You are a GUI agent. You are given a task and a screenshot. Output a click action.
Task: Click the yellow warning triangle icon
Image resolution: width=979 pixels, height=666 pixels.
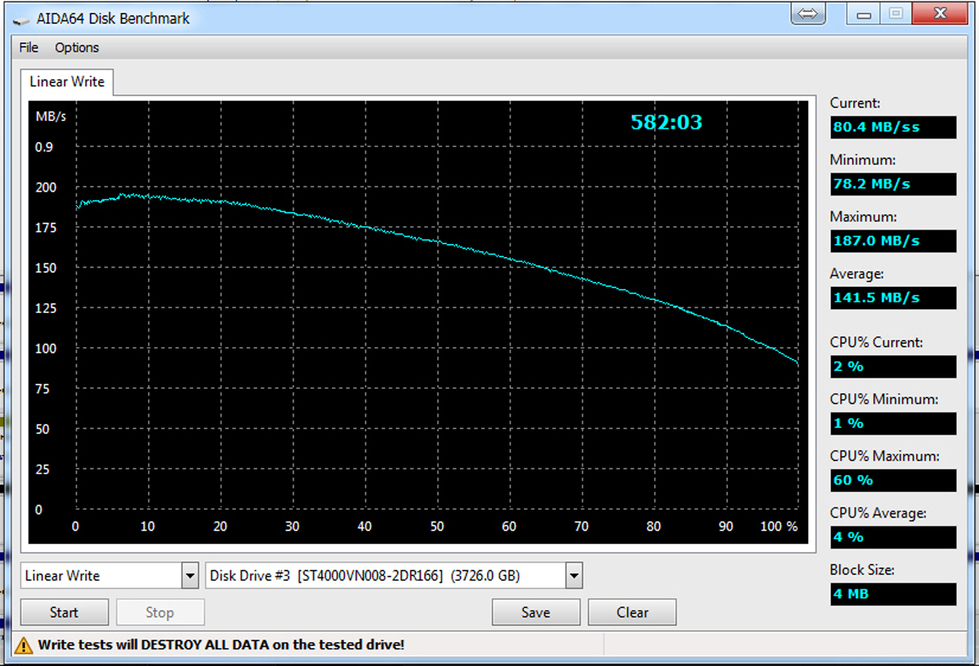coord(25,645)
